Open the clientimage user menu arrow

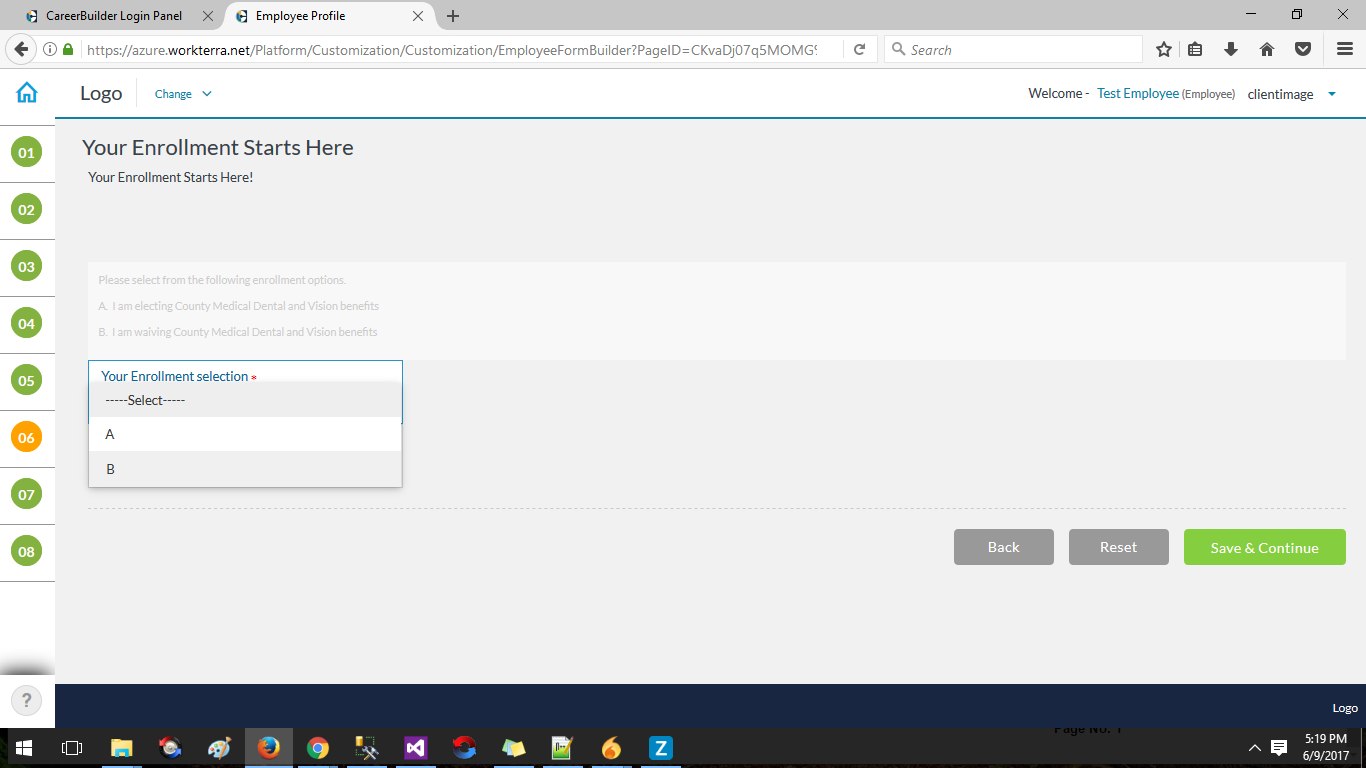(x=1331, y=94)
